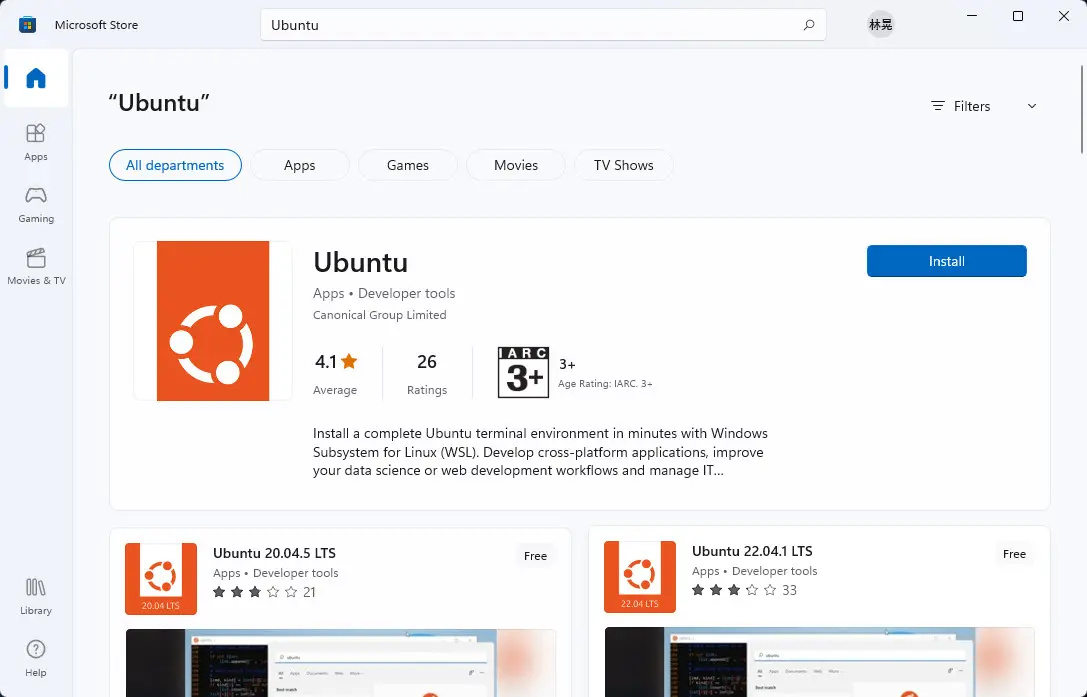Image resolution: width=1087 pixels, height=697 pixels.
Task: Open the Gaming section
Action: click(35, 203)
